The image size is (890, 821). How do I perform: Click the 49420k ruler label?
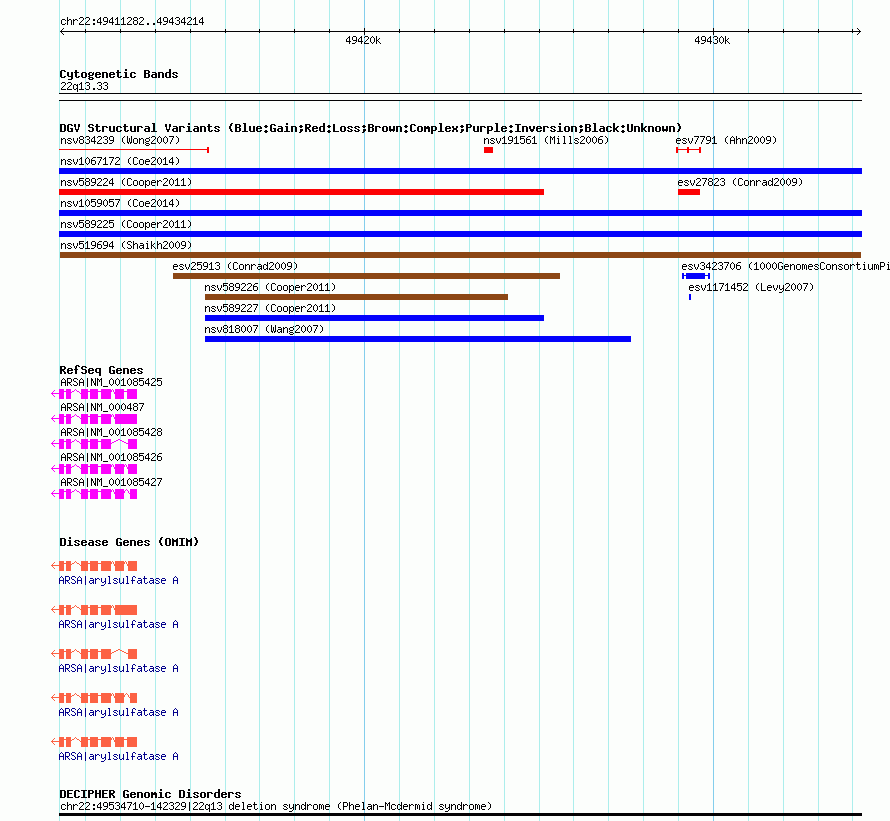click(x=363, y=40)
